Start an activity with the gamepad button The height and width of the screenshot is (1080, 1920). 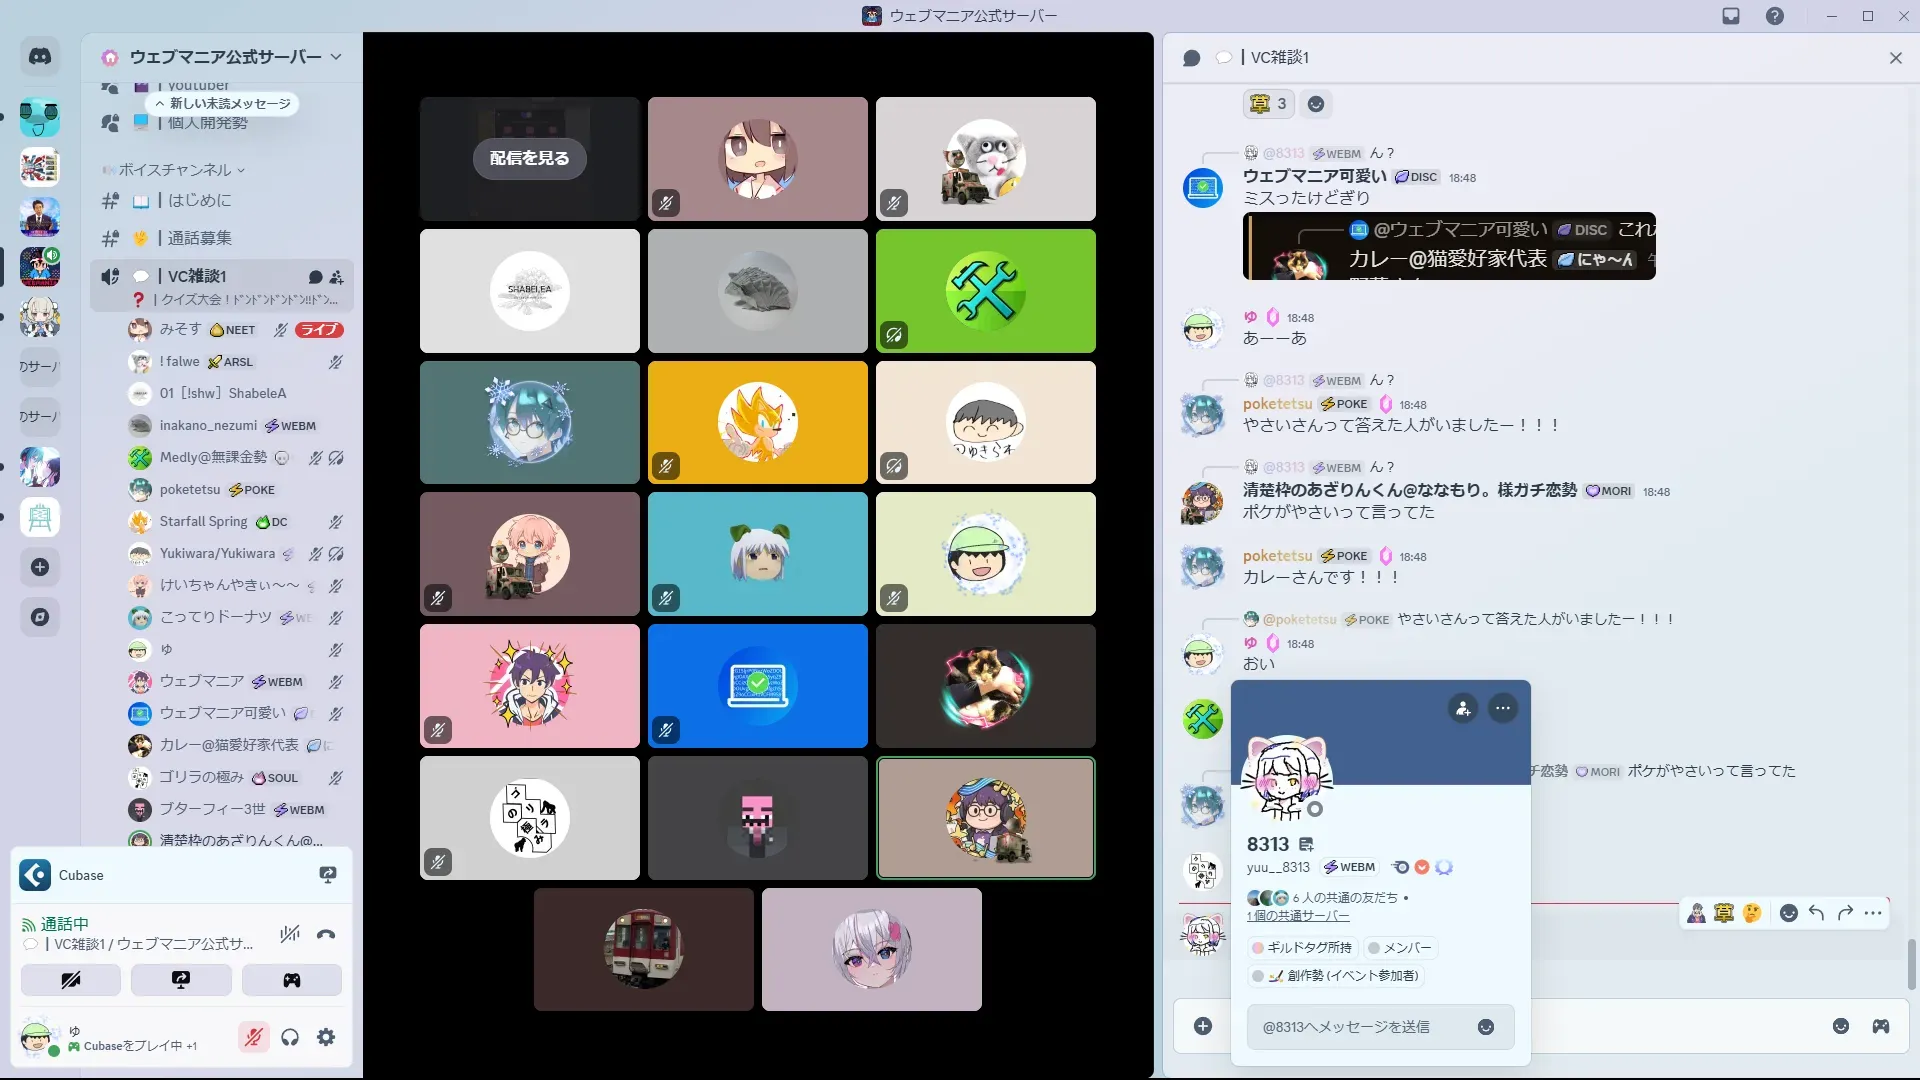click(291, 980)
